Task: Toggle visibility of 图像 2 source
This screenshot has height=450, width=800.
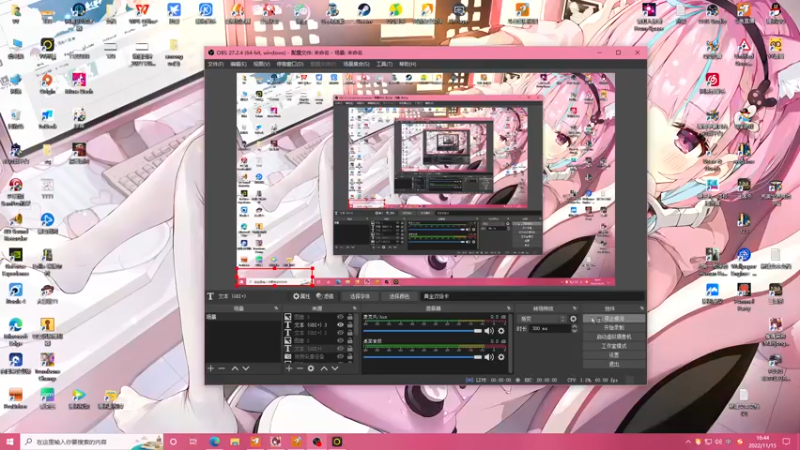Action: click(340, 340)
